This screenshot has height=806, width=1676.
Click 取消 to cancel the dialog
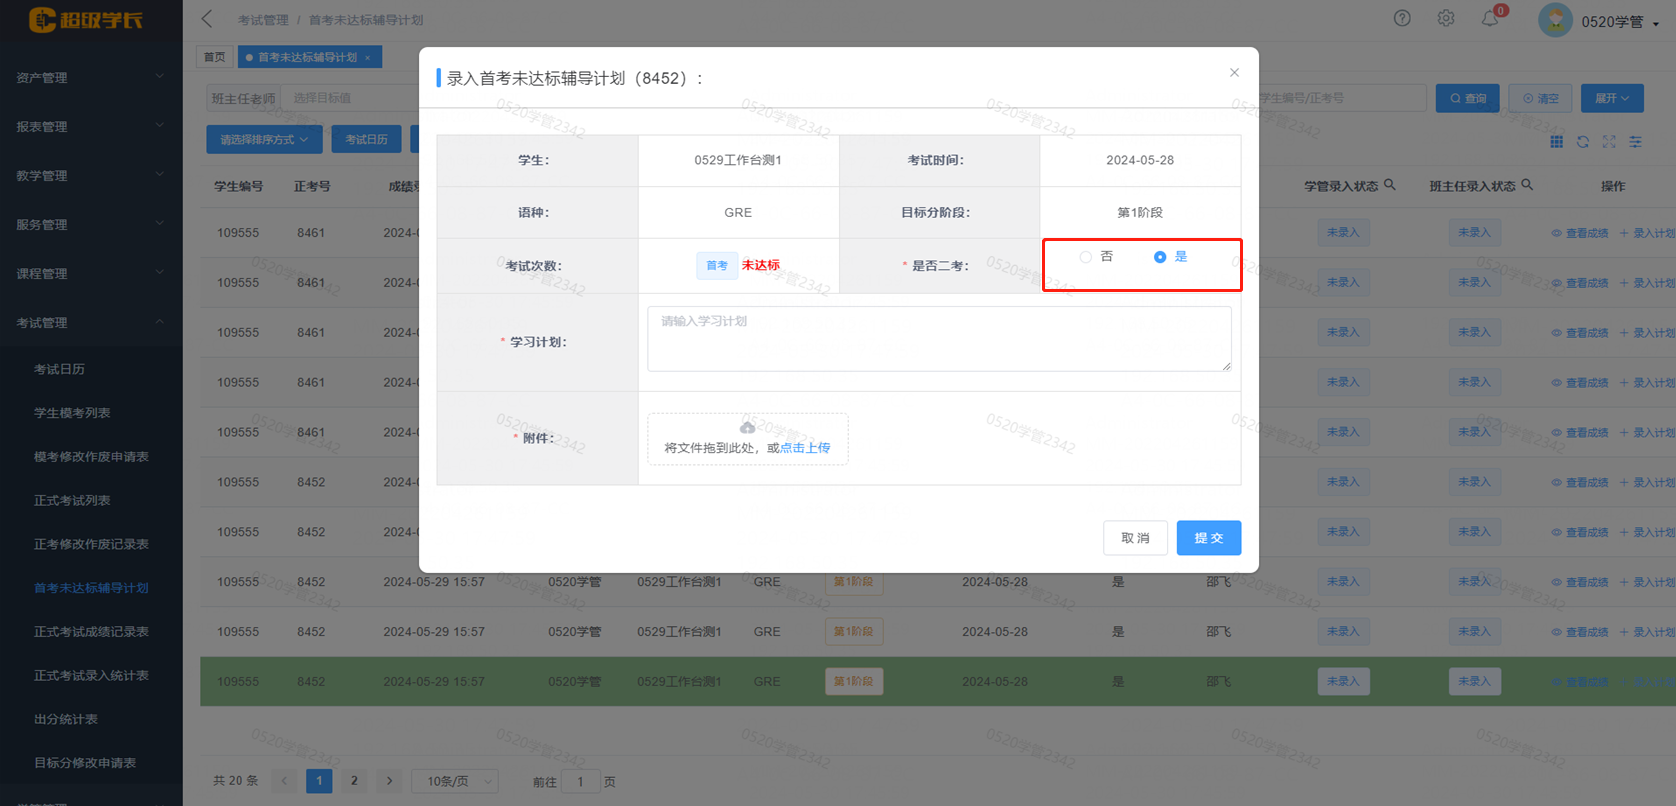1135,538
